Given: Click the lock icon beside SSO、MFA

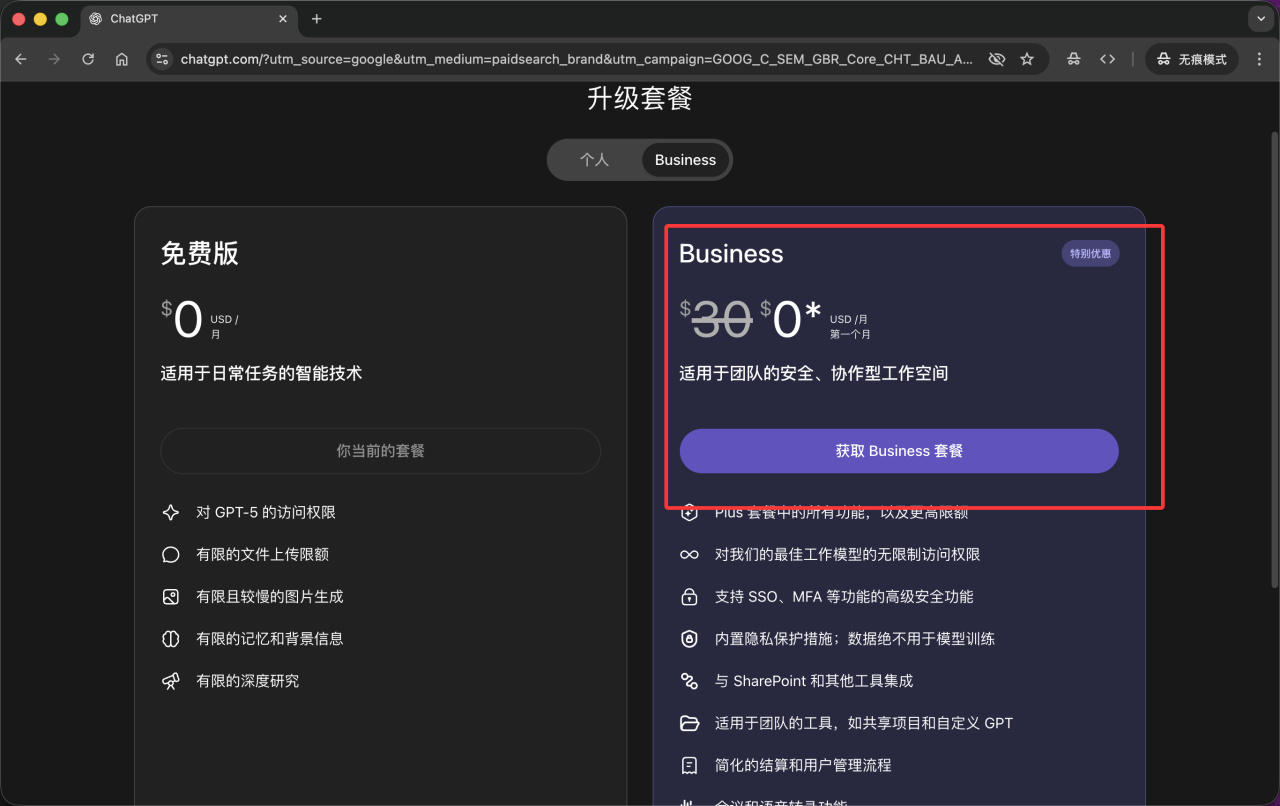Looking at the screenshot, I should click(689, 597).
